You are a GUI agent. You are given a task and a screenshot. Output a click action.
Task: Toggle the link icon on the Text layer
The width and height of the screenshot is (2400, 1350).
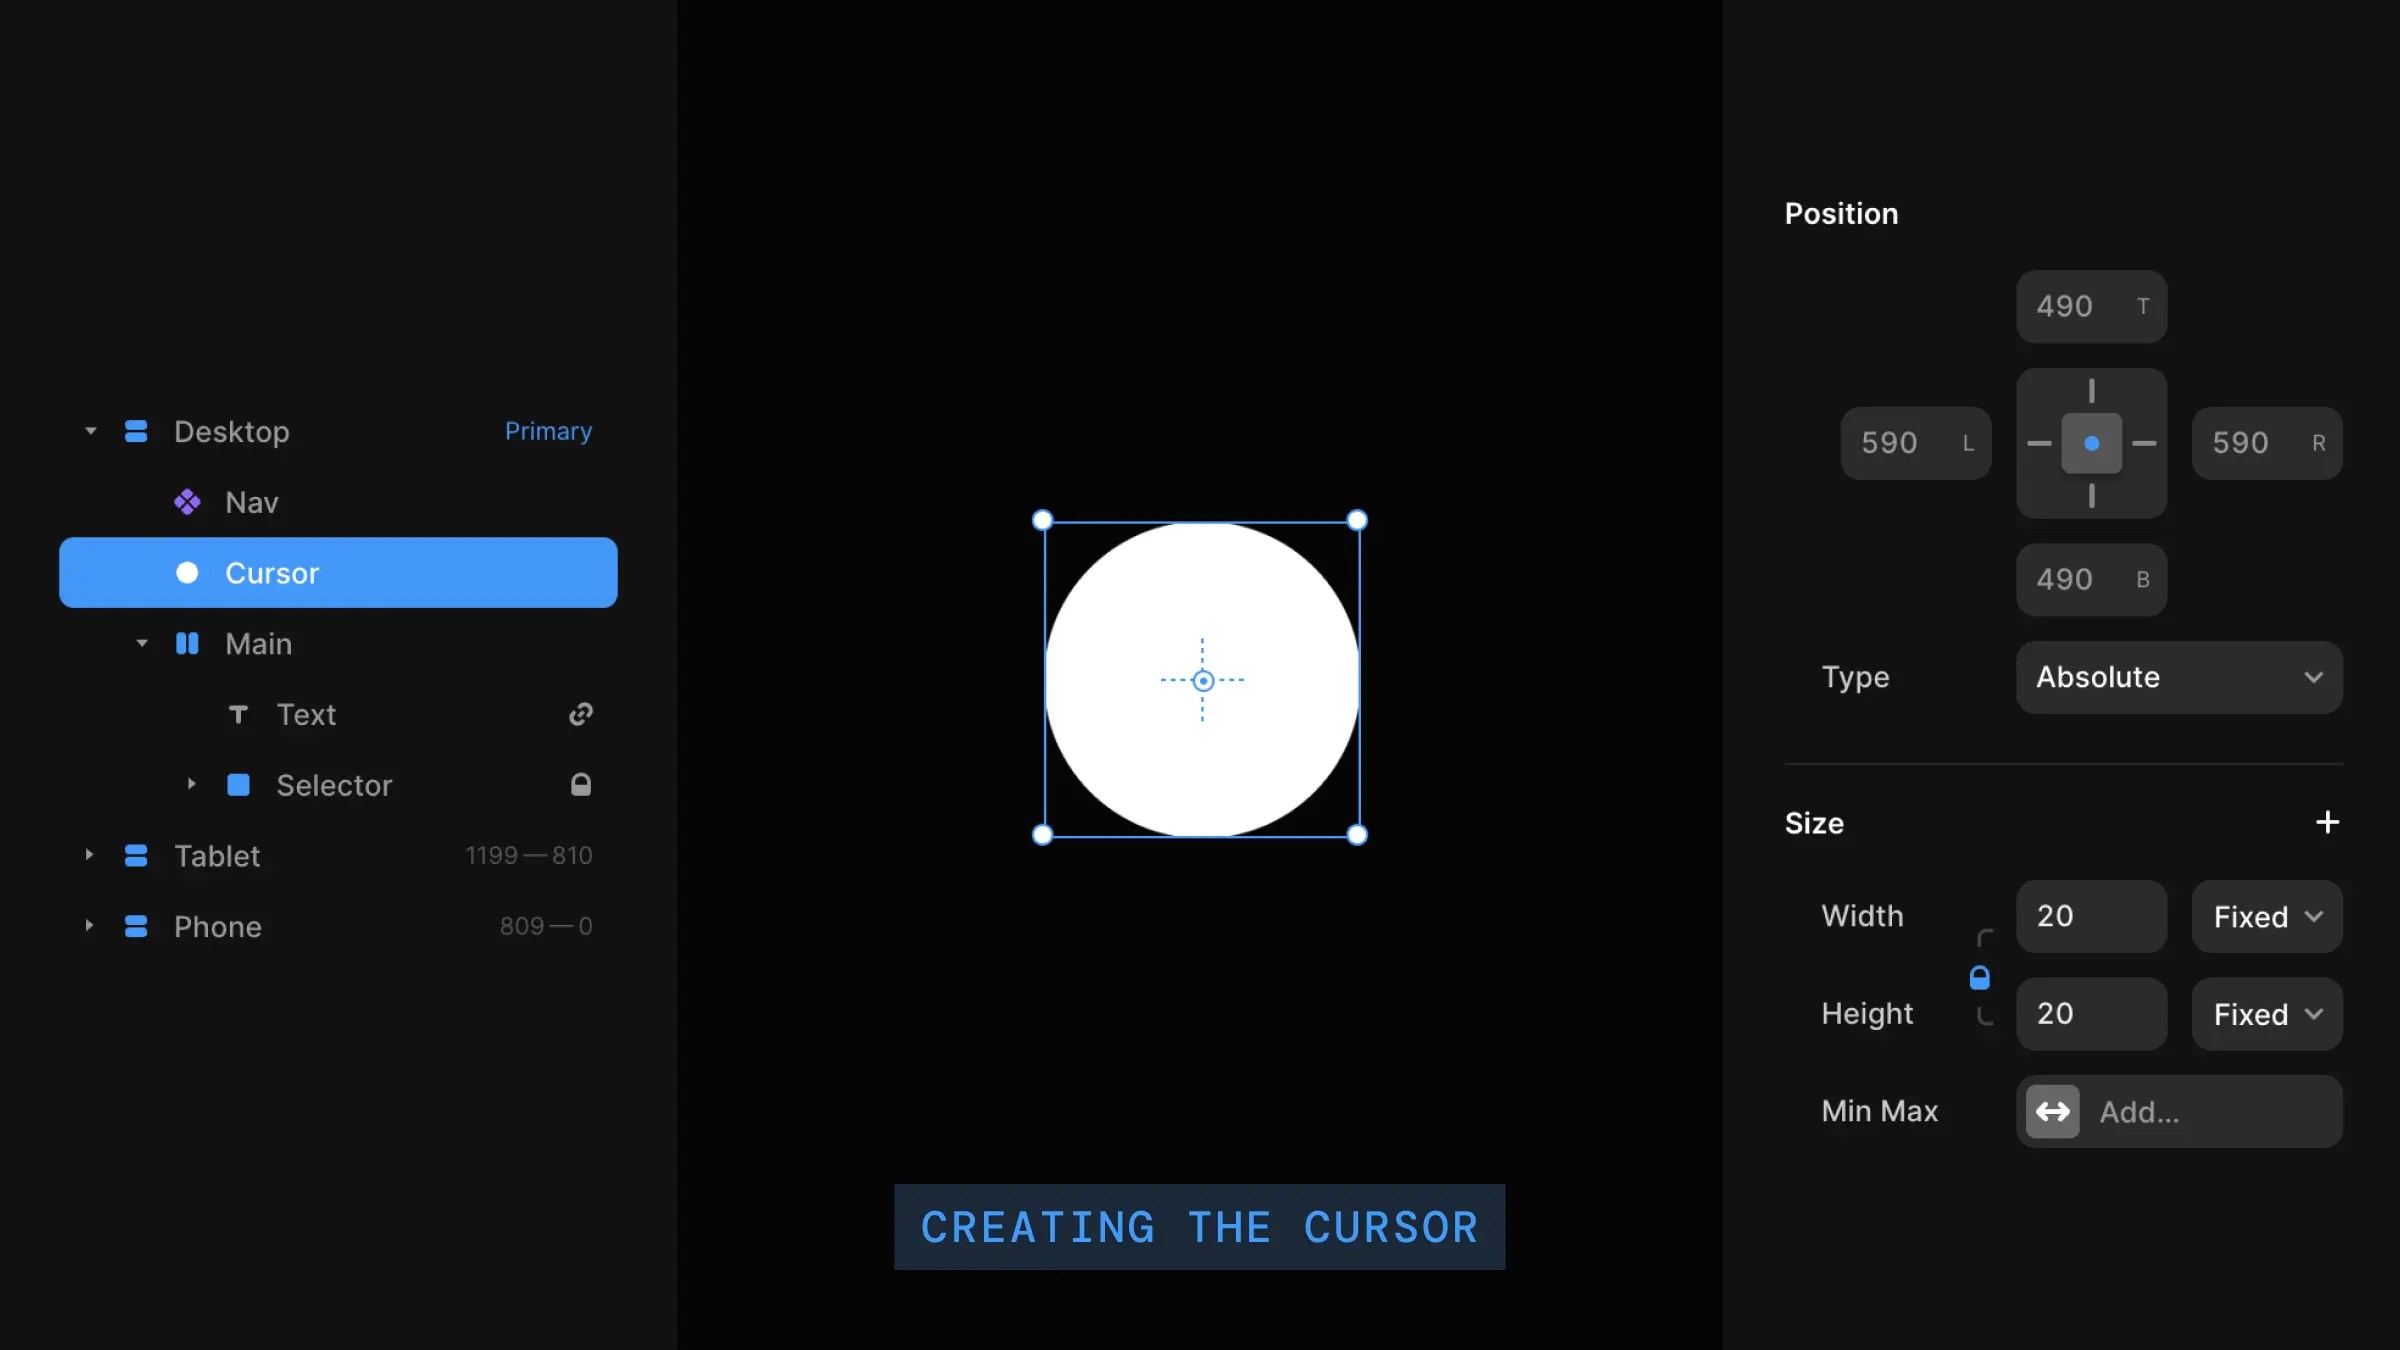point(581,714)
